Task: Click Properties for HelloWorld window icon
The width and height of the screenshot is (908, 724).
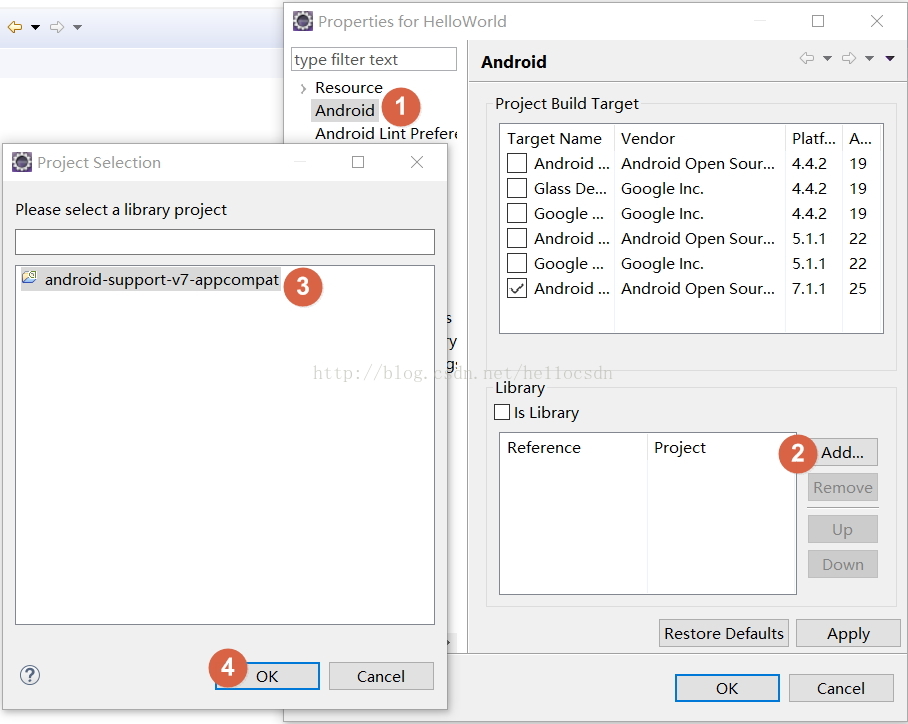Action: (303, 21)
